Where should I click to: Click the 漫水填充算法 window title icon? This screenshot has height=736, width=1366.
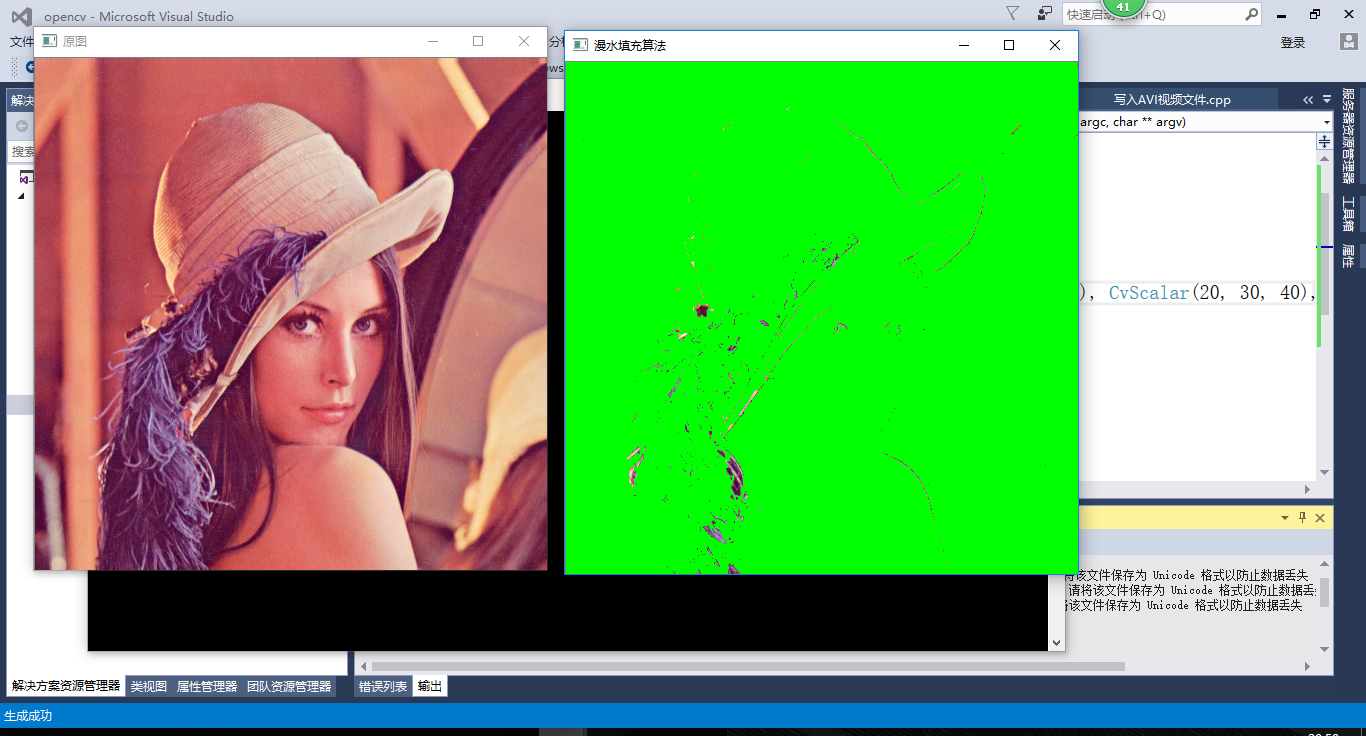coord(580,45)
